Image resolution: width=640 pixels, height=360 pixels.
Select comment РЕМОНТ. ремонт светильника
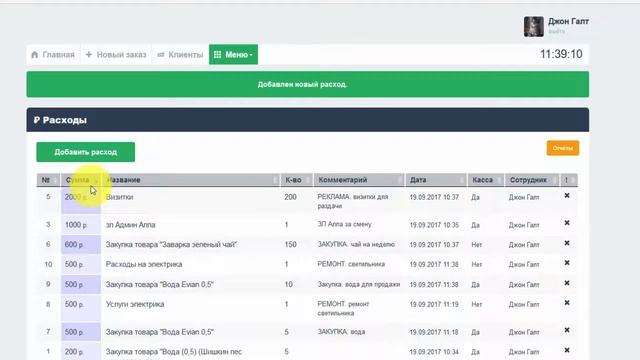343,309
